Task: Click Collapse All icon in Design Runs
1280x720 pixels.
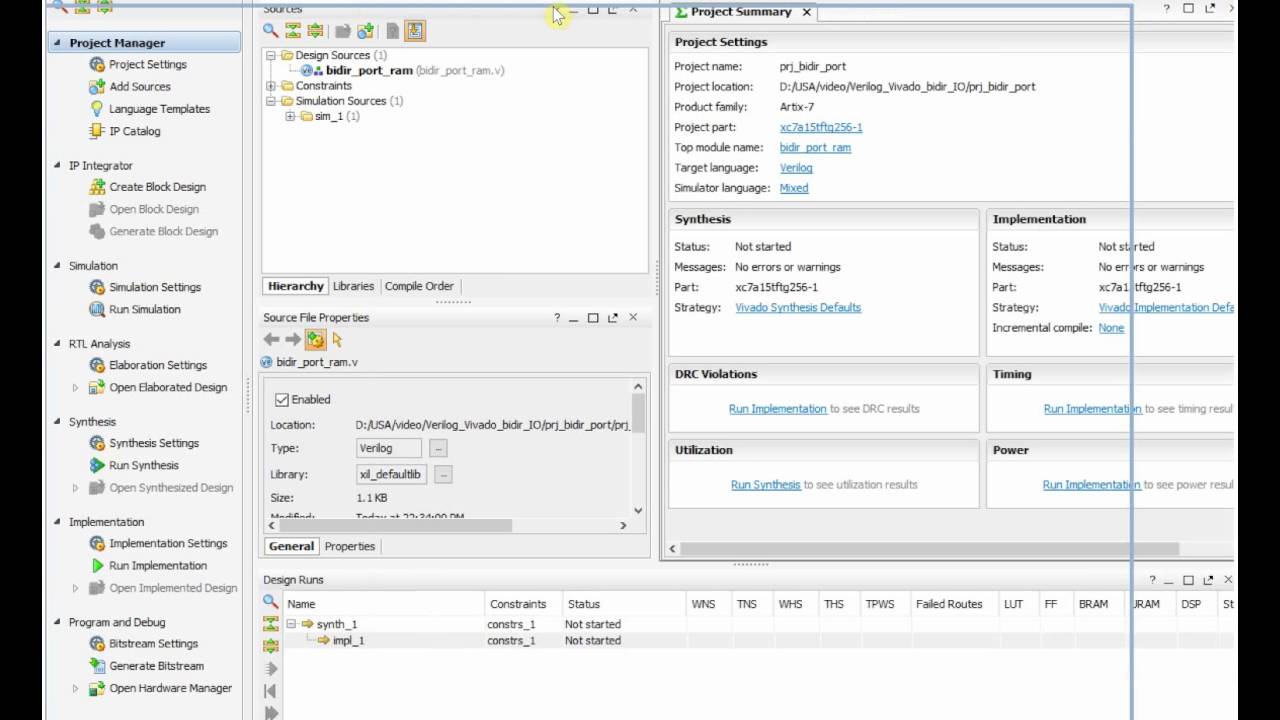Action: coord(270,624)
